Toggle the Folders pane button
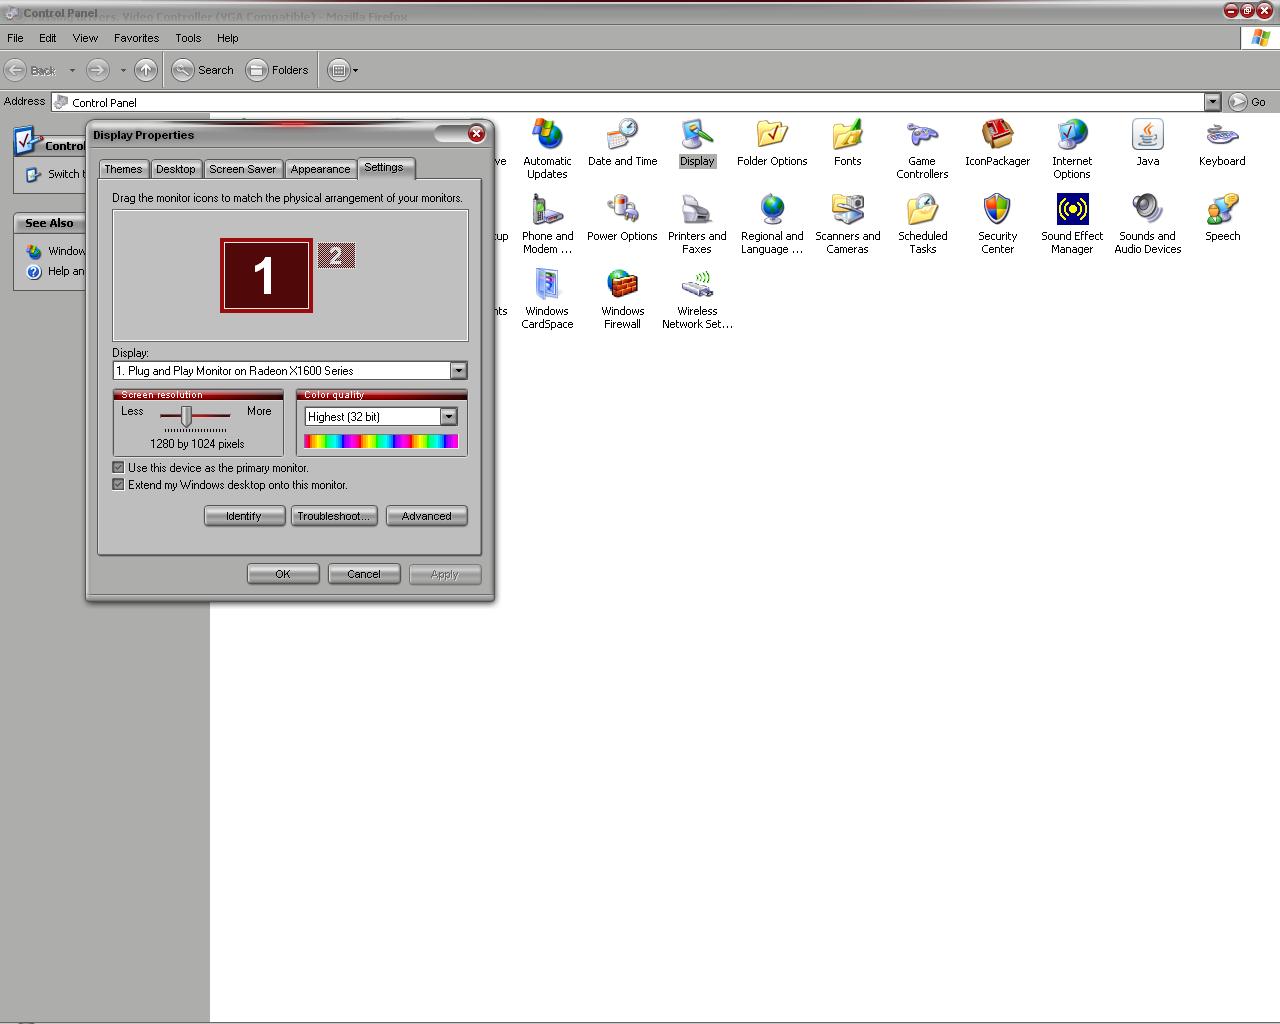Image resolution: width=1280 pixels, height=1024 pixels. (x=278, y=70)
